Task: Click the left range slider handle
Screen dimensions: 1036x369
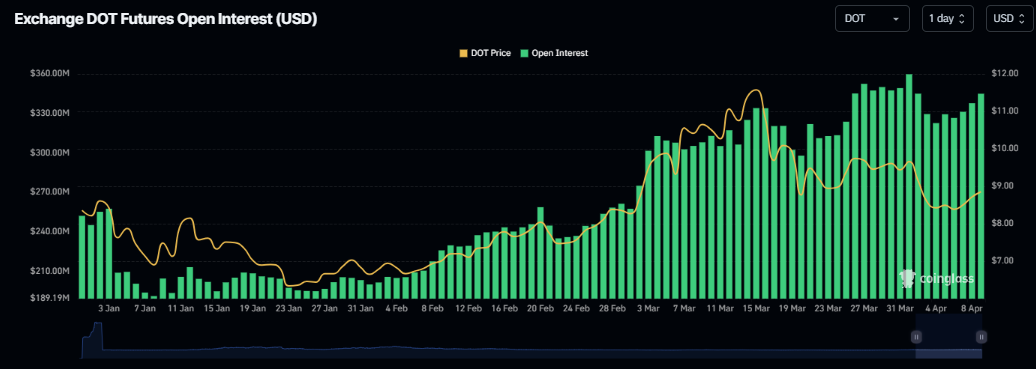Action: (916, 337)
